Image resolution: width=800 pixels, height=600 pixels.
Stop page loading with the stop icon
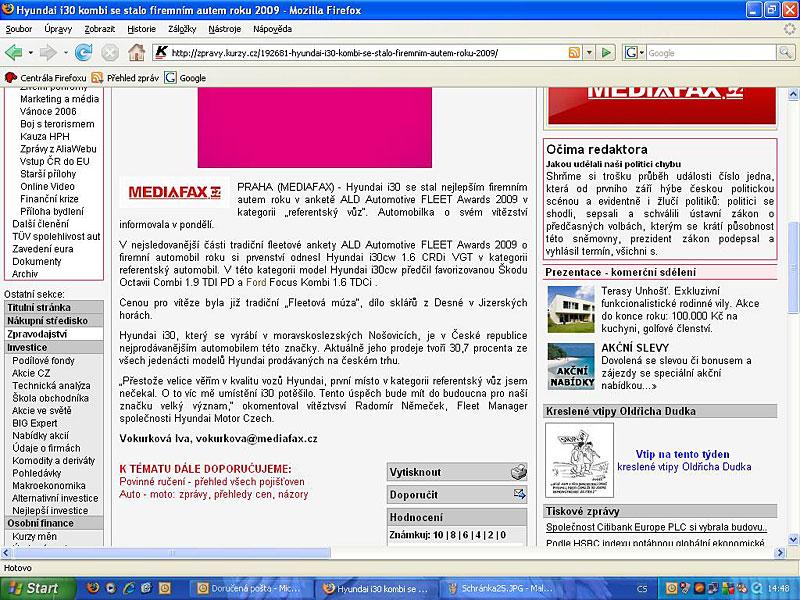tap(109, 52)
